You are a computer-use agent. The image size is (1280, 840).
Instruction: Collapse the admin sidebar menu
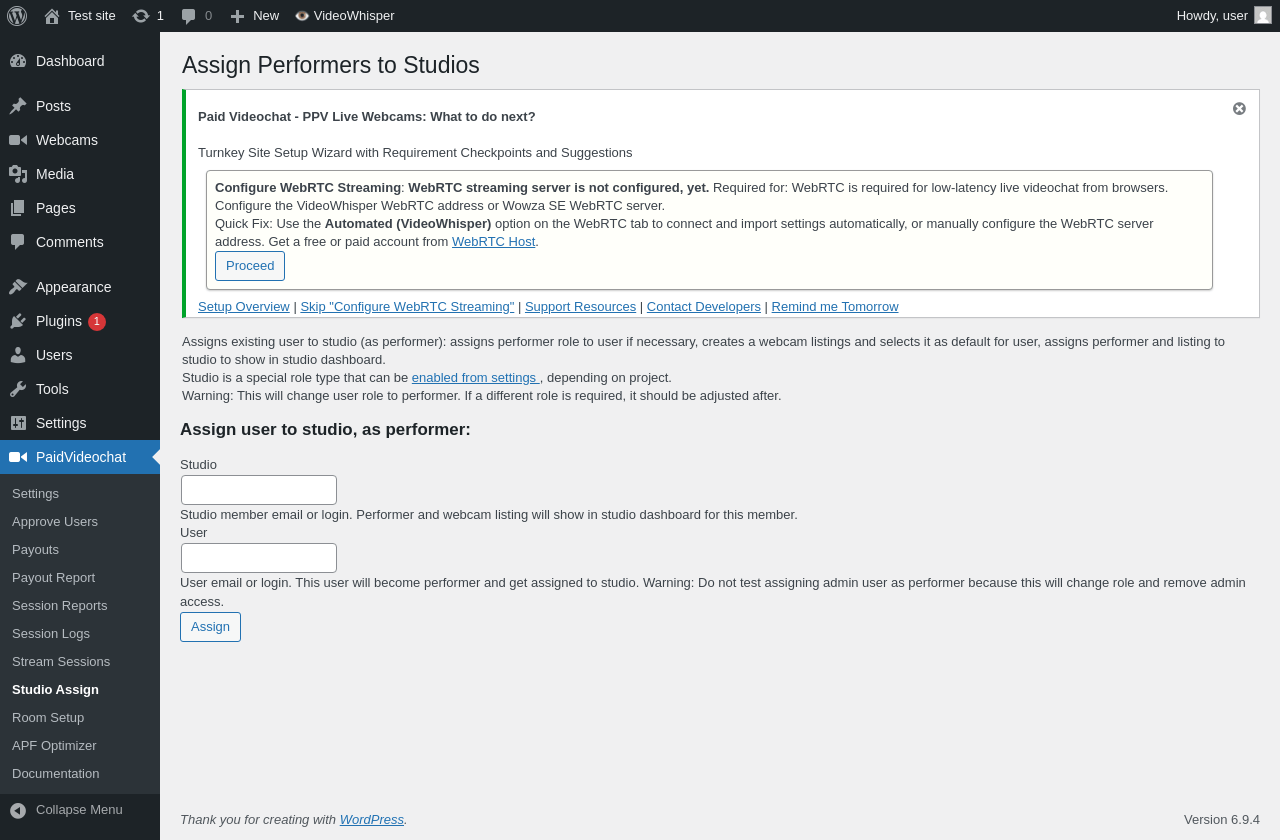pos(80,810)
